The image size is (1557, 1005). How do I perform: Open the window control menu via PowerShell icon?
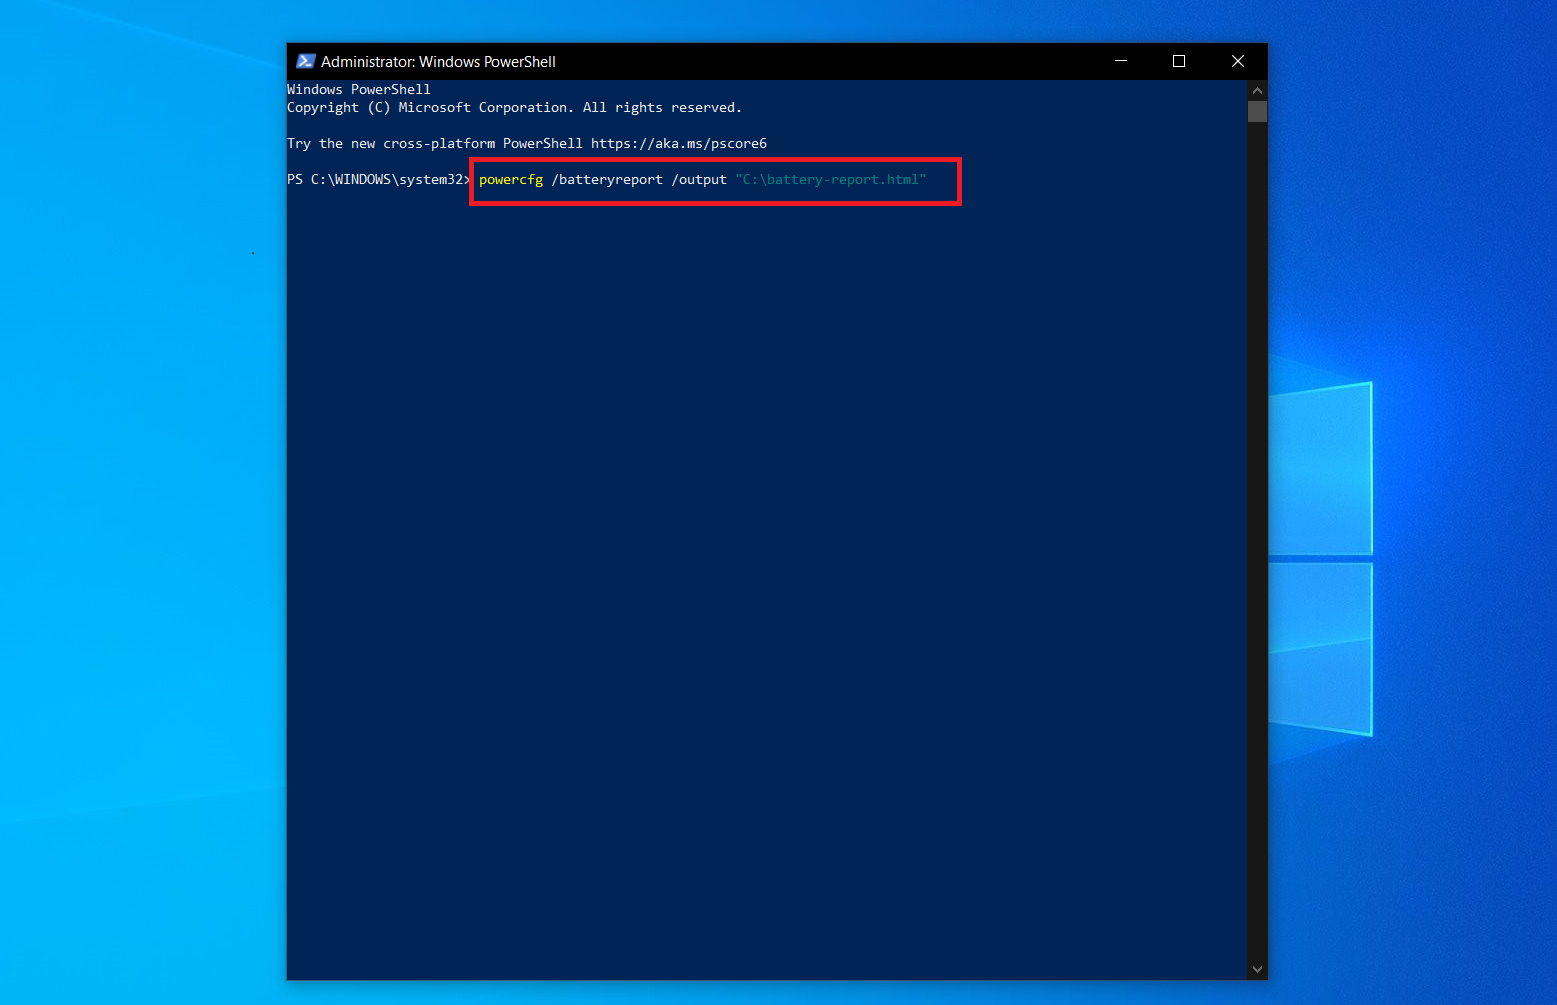pyautogui.click(x=306, y=61)
